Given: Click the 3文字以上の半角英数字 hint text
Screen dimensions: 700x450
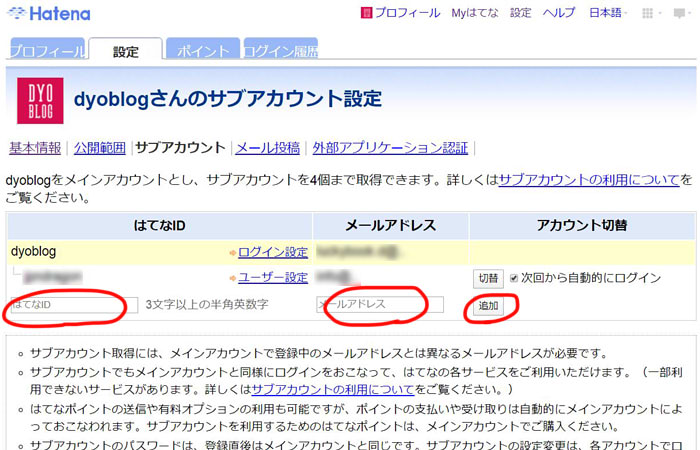Looking at the screenshot, I should coord(207,305).
